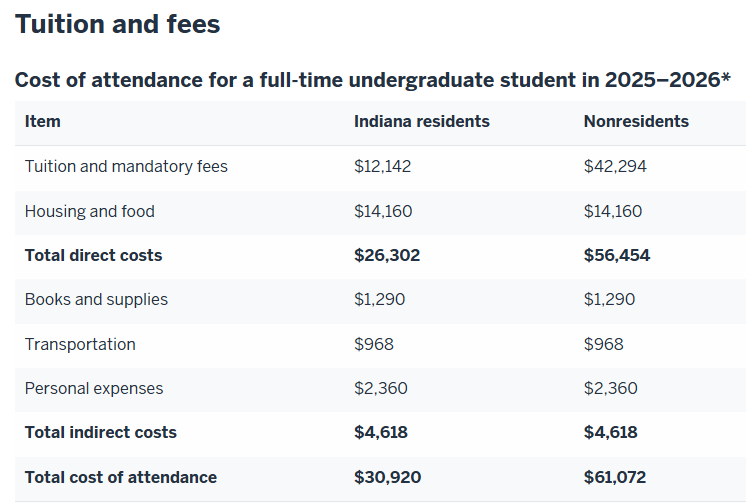Image resolution: width=746 pixels, height=504 pixels.
Task: Click the $12,142 Indiana resident tuition value
Action: 383,167
